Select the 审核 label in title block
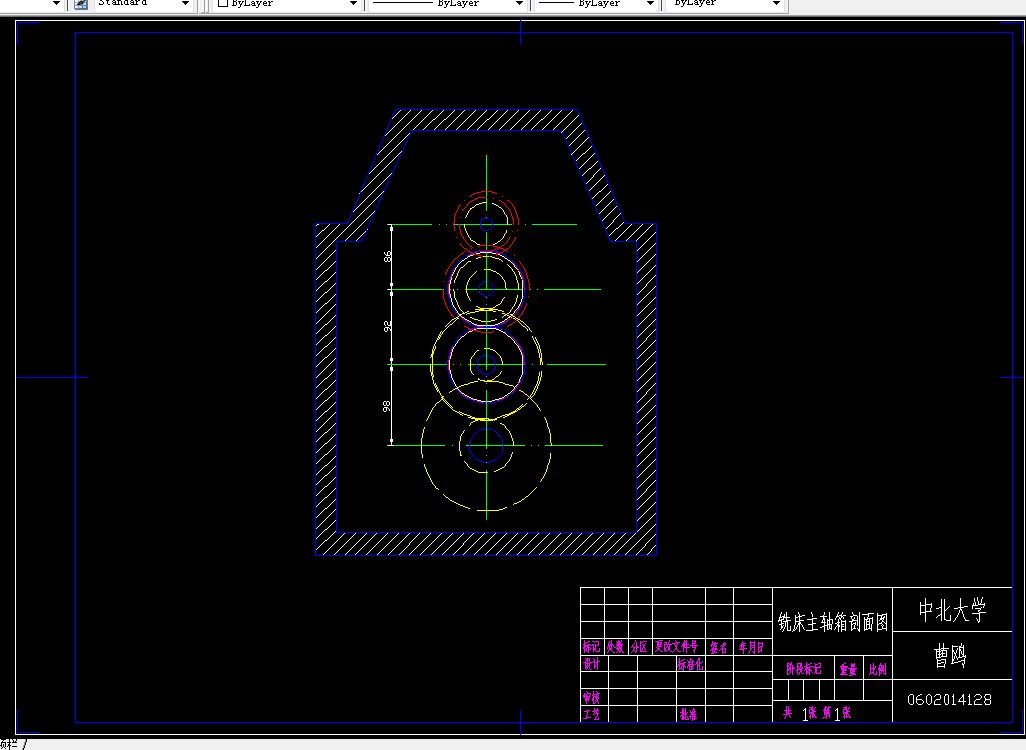1026x750 pixels. 592,697
